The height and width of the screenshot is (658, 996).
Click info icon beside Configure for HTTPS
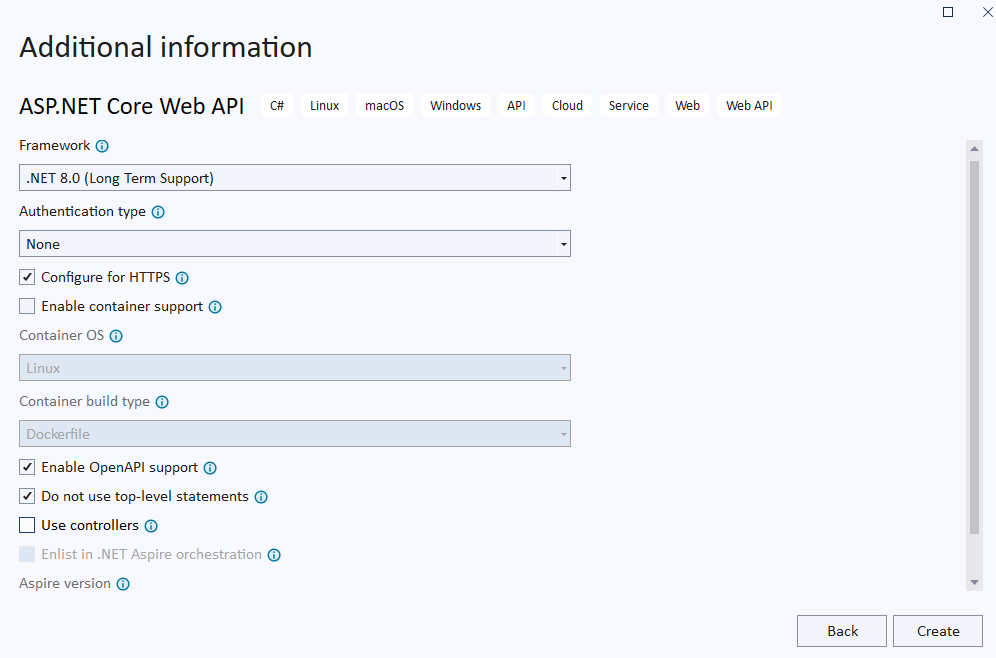point(182,278)
